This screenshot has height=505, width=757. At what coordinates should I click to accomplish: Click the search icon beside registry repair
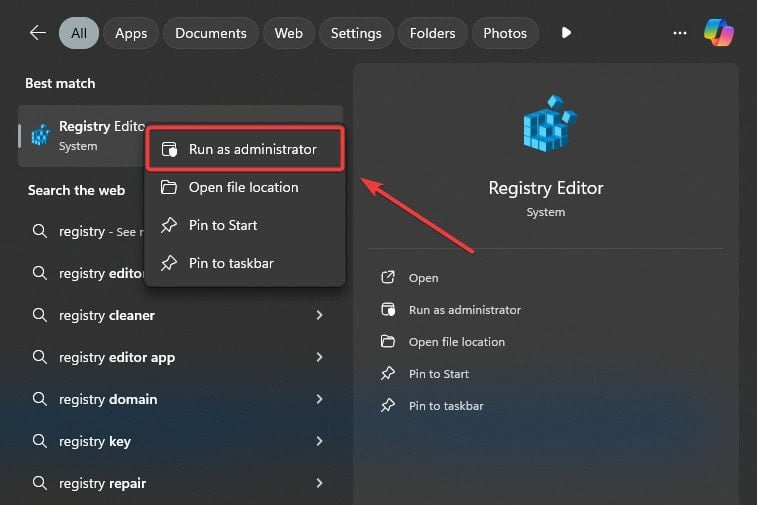40,483
